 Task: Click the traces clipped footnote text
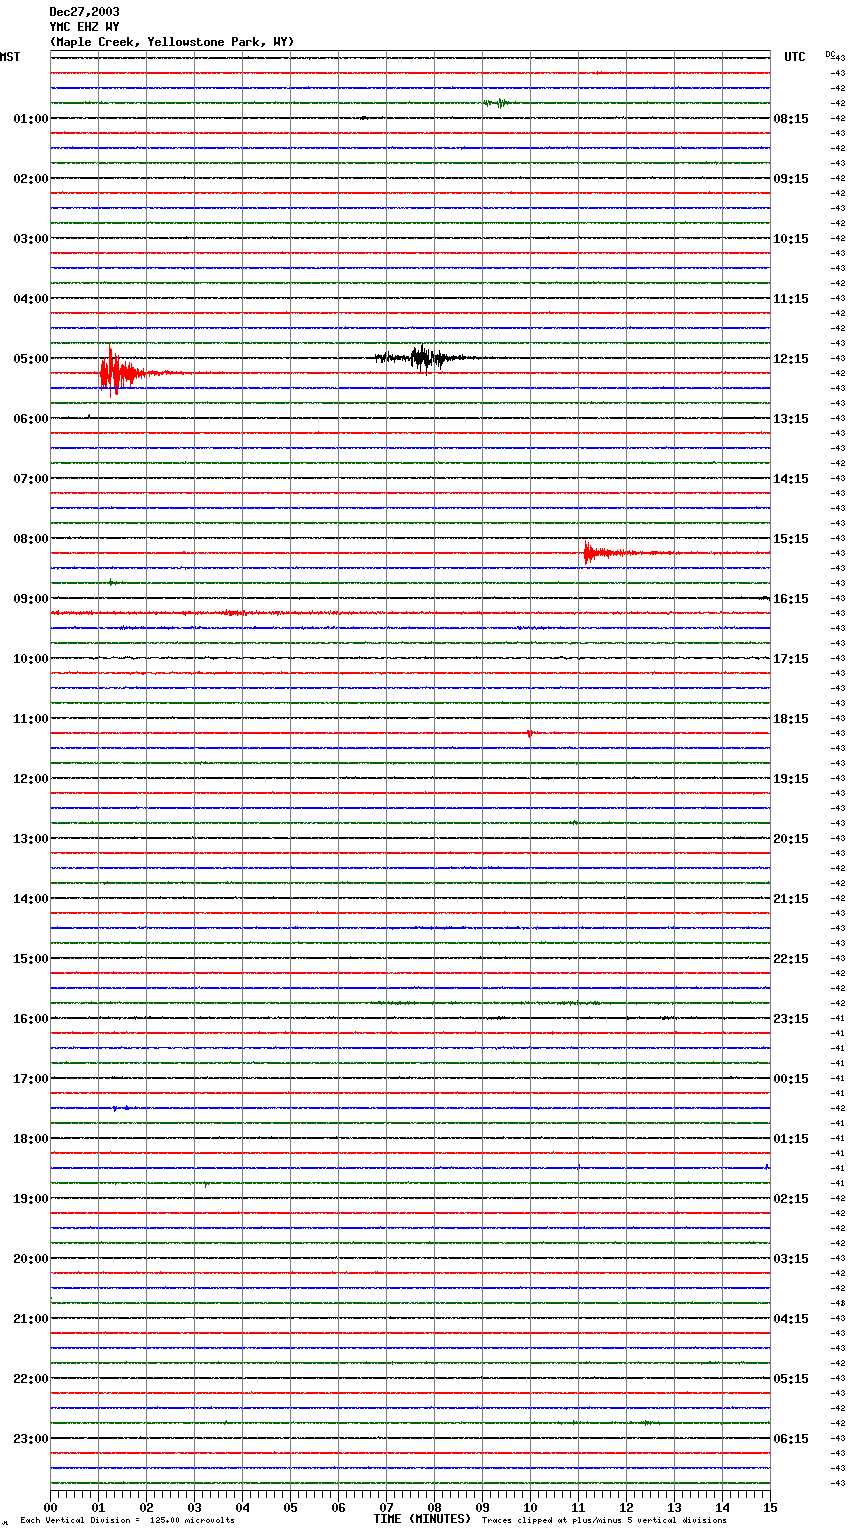tap(604, 1521)
